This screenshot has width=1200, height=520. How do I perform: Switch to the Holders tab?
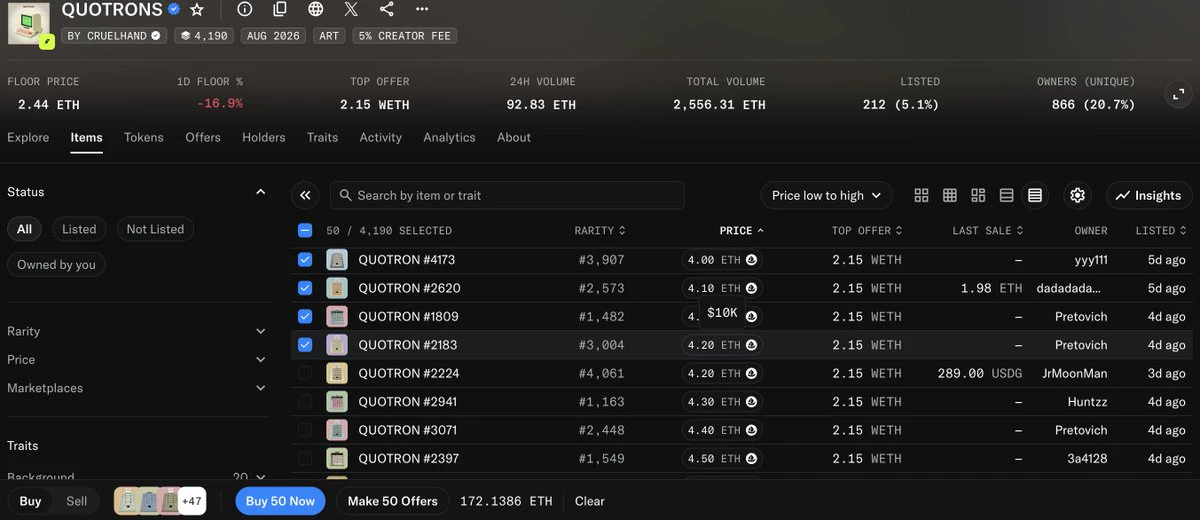264,137
